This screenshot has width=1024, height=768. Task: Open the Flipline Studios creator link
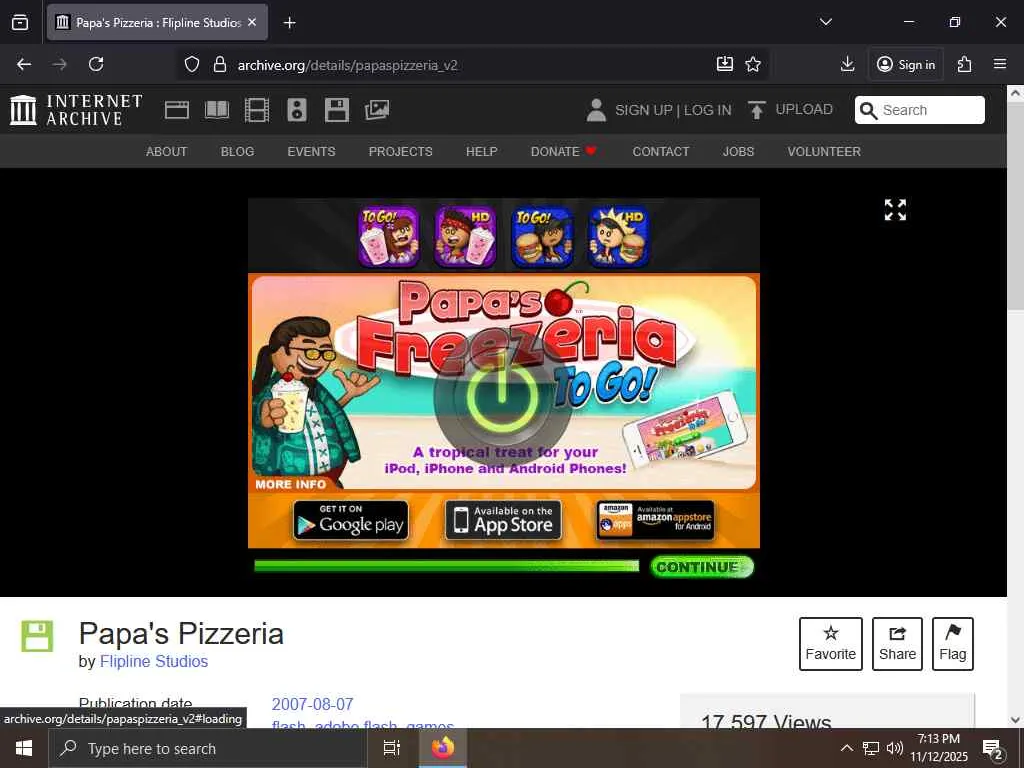click(153, 662)
